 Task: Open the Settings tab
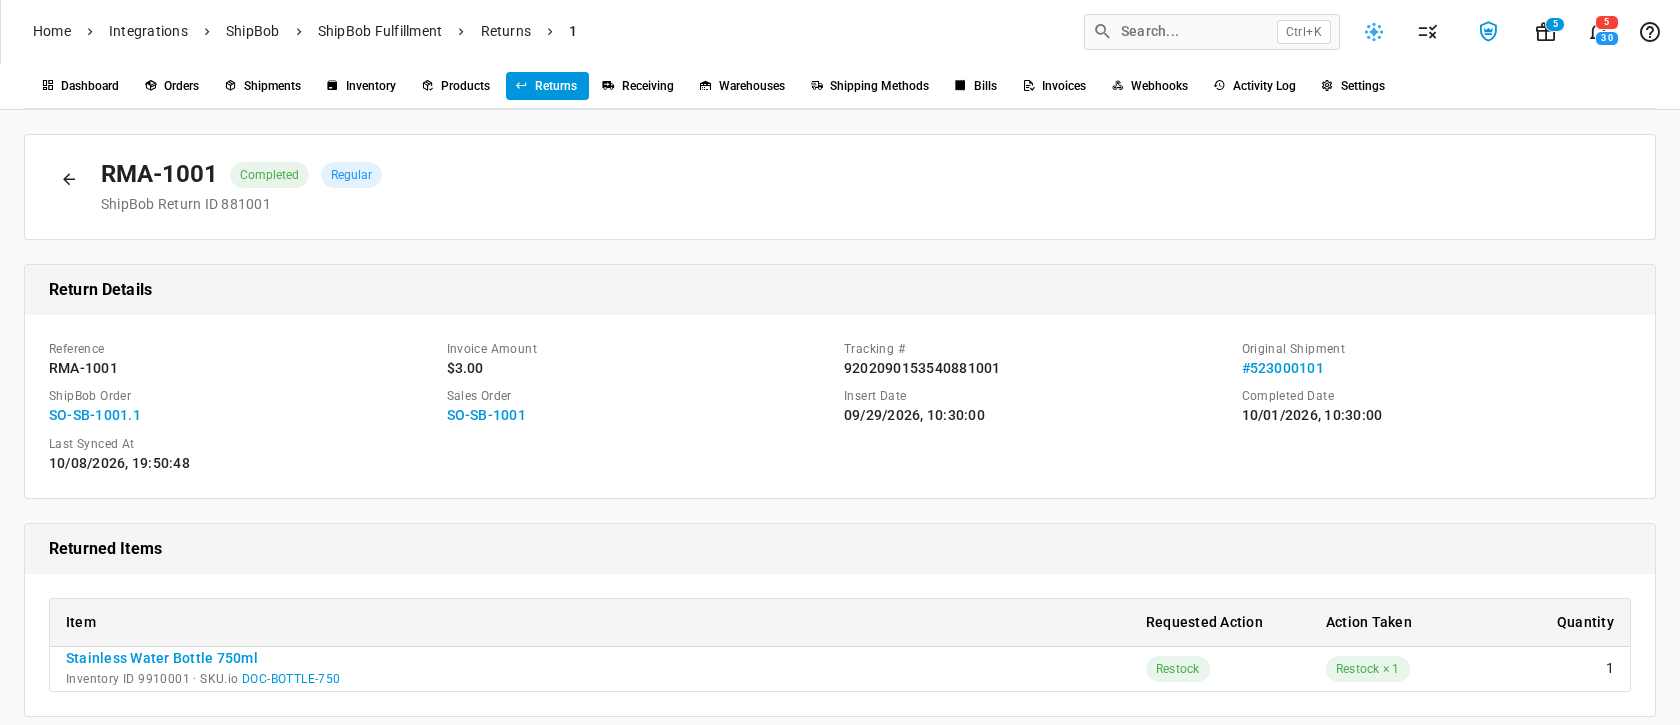(x=1353, y=86)
